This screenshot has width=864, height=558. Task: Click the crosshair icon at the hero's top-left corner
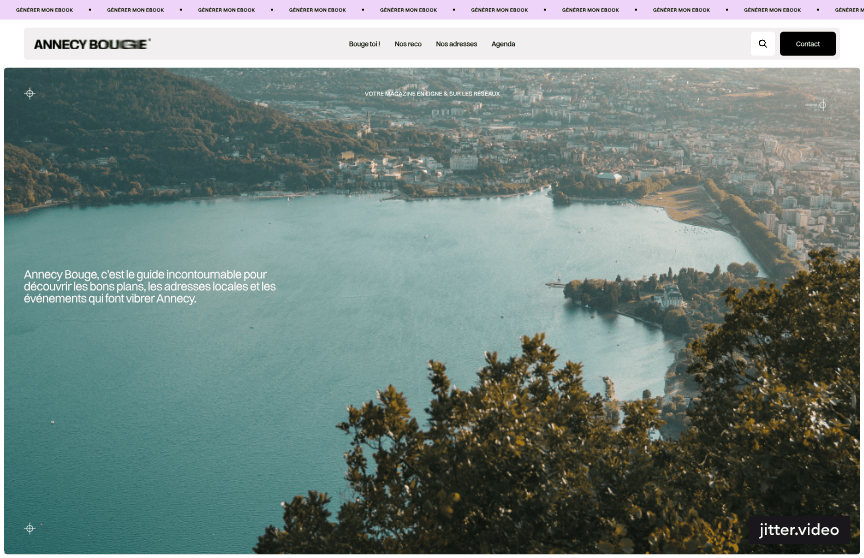click(30, 94)
